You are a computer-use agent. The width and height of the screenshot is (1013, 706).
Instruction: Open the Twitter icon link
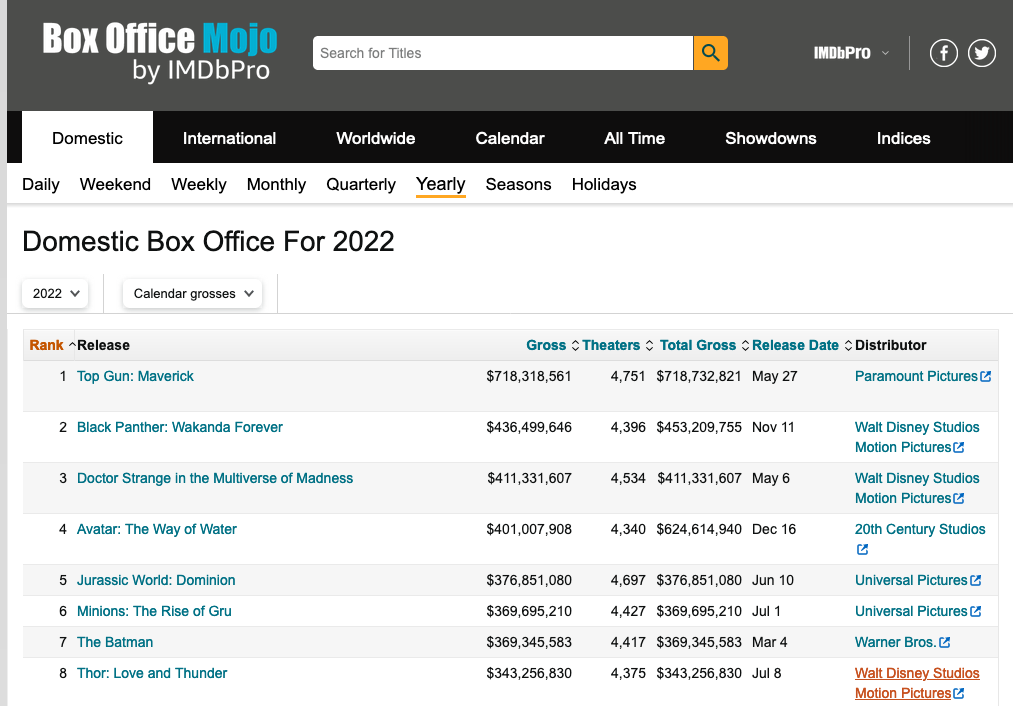coord(982,53)
